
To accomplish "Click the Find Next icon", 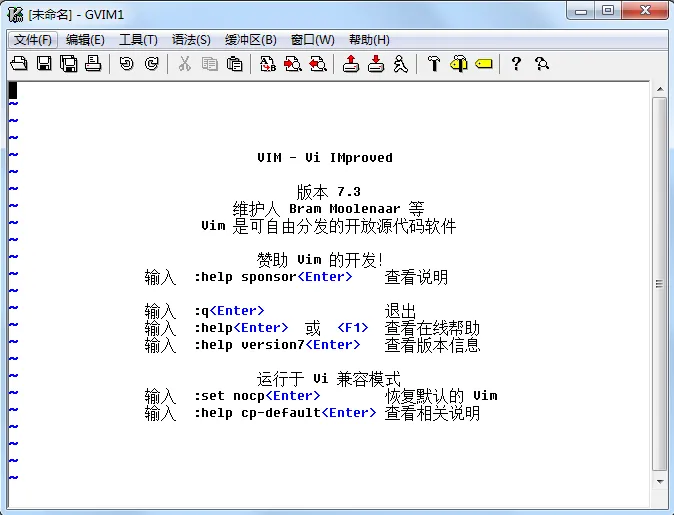I will tap(293, 64).
